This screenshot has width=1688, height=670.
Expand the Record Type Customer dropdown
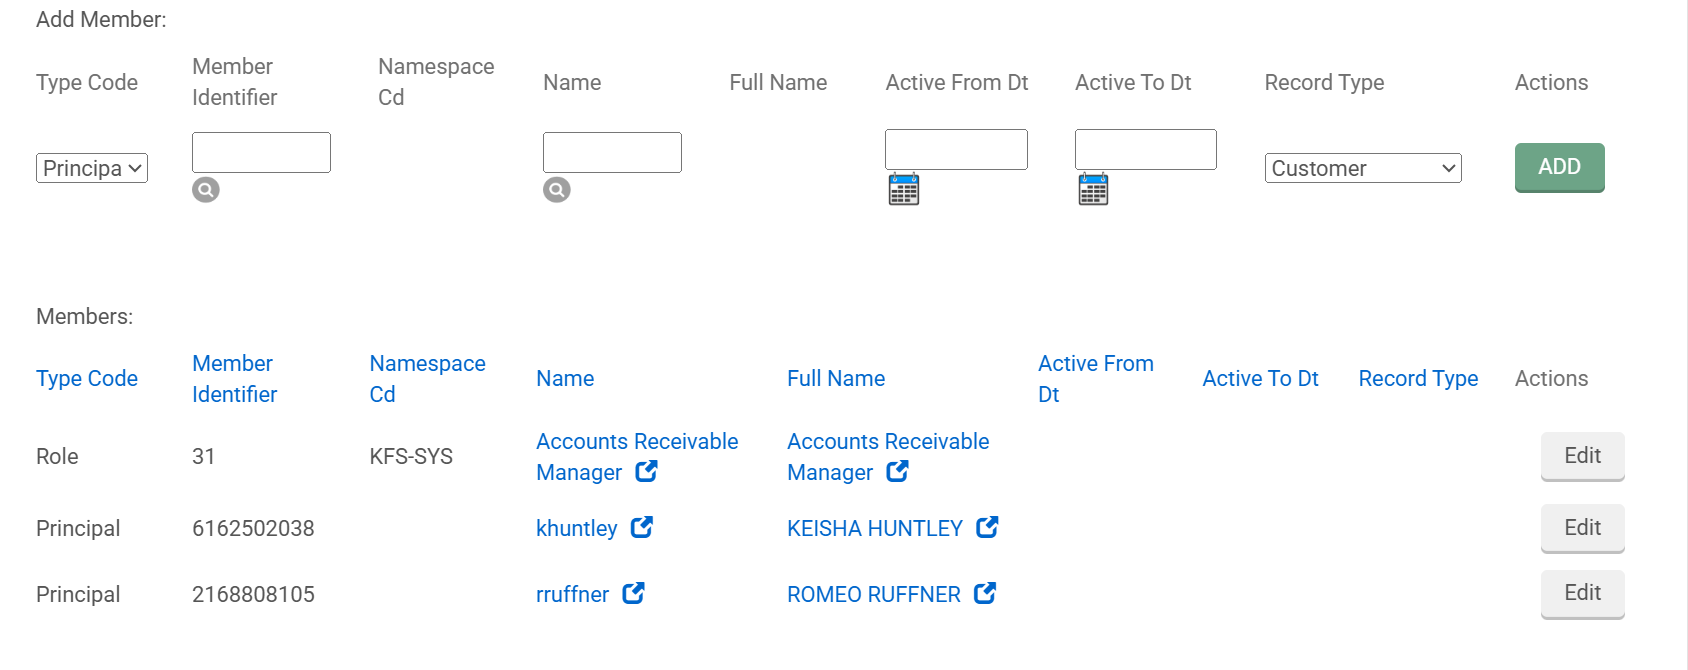pos(1362,168)
